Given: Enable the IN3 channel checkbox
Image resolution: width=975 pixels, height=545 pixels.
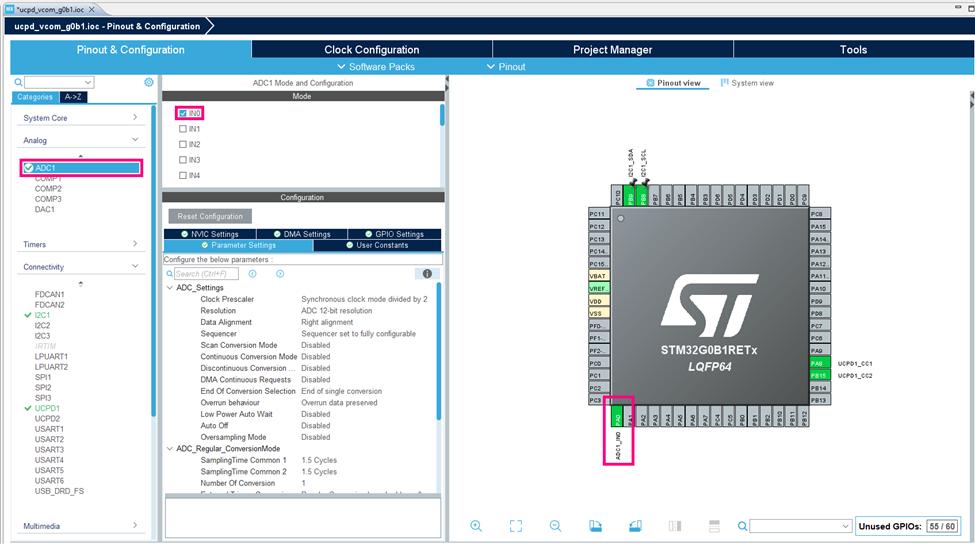Looking at the screenshot, I should [x=183, y=160].
